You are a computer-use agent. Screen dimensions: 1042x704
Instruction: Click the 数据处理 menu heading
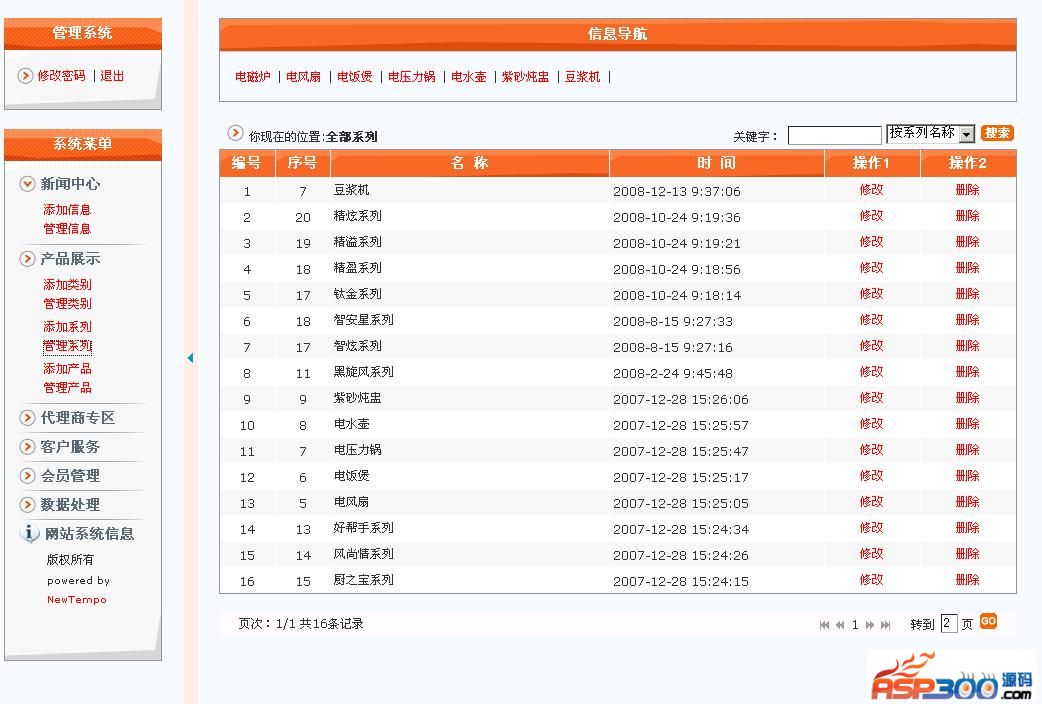click(x=70, y=505)
